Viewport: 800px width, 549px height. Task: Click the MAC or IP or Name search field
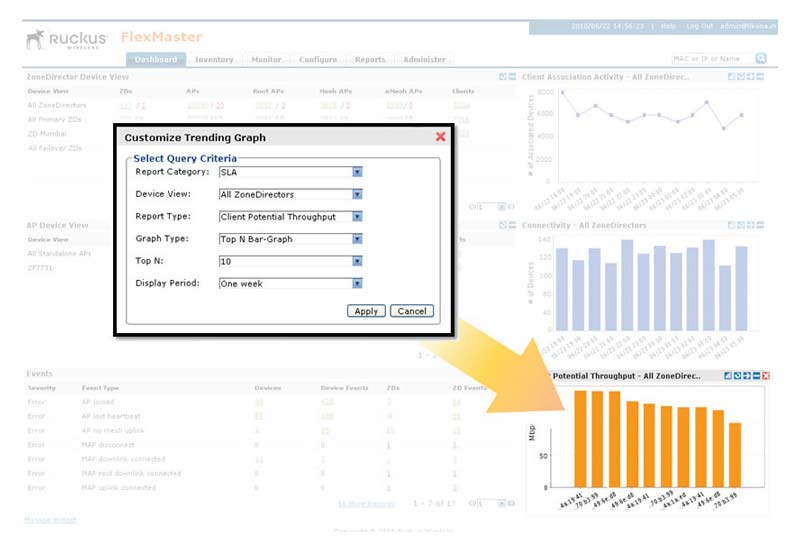pos(712,59)
